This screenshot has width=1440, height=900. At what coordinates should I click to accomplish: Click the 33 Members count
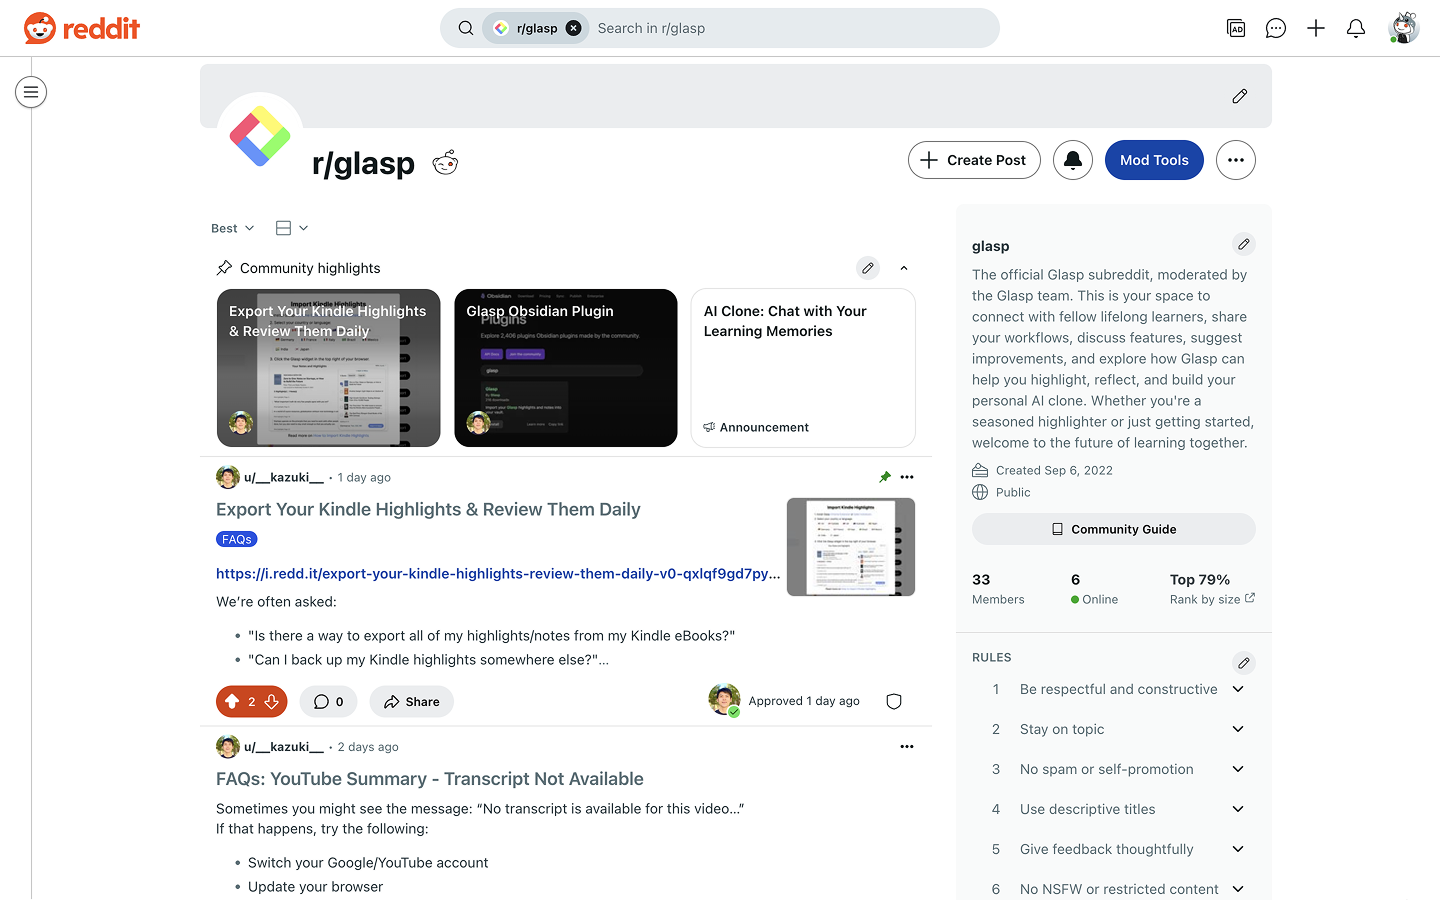tap(998, 588)
